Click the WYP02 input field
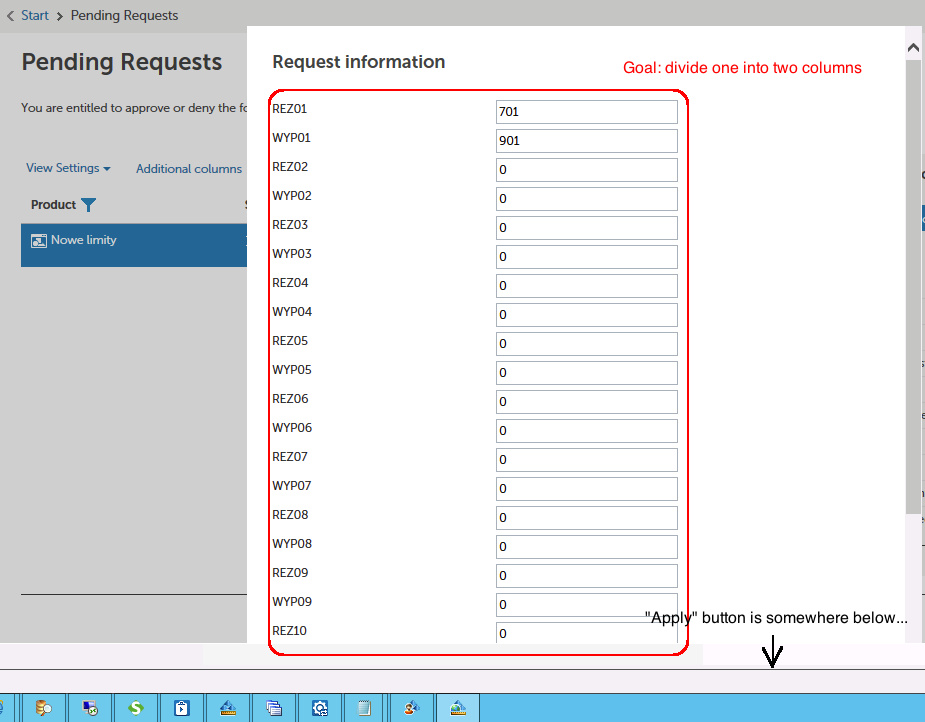This screenshot has height=722, width=925. click(586, 198)
